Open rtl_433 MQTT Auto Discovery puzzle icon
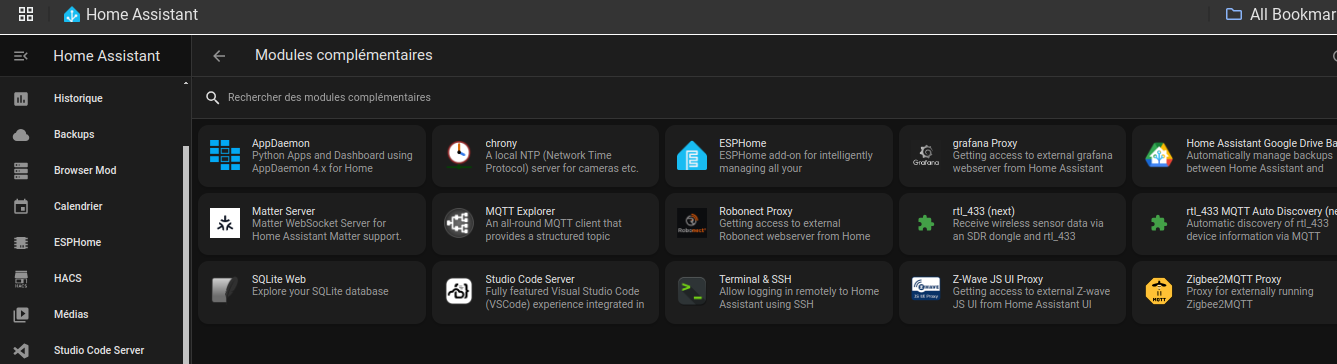Image resolution: width=1337 pixels, height=364 pixels. click(1159, 223)
